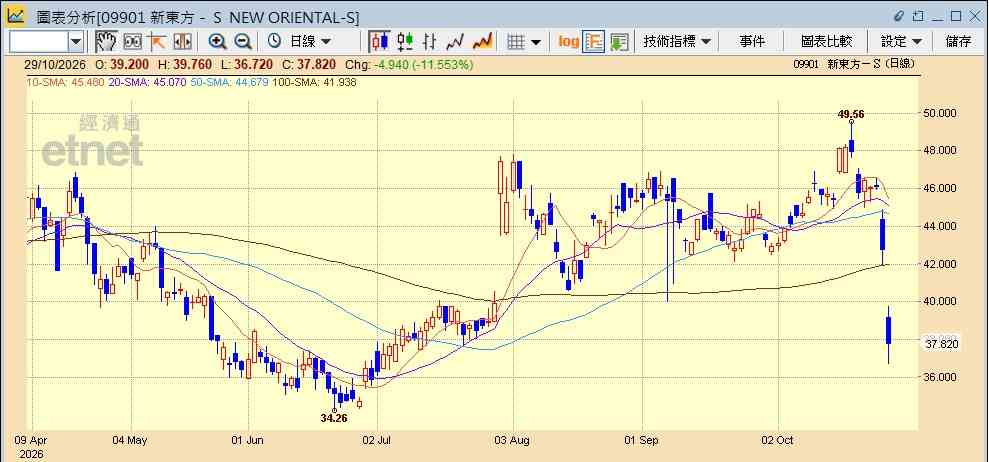Toggle the log scale button
The width and height of the screenshot is (989, 462).
568,42
